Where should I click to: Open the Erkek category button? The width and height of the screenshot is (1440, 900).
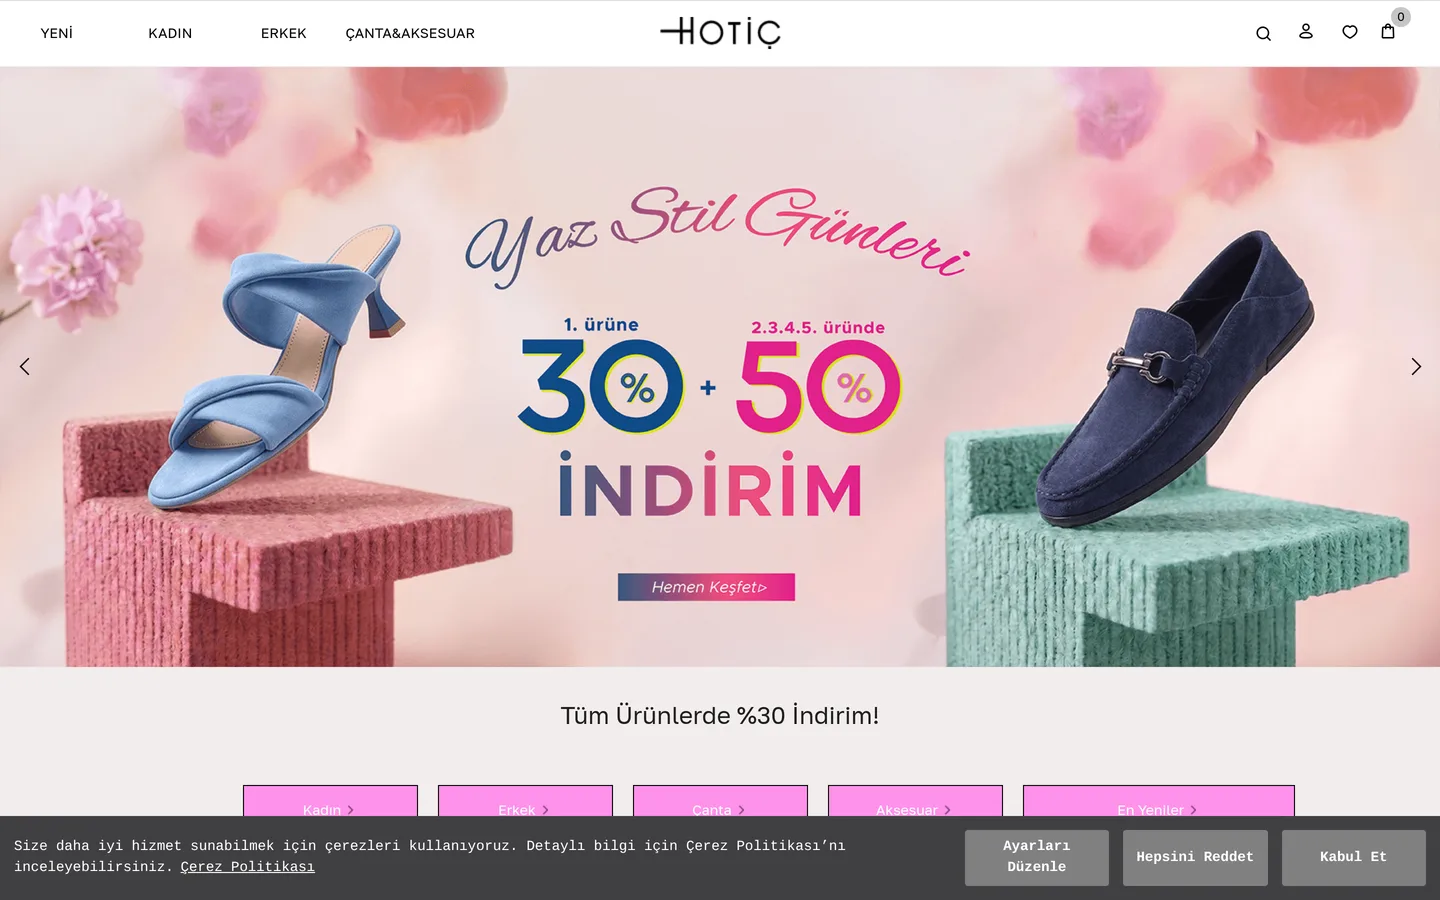525,801
